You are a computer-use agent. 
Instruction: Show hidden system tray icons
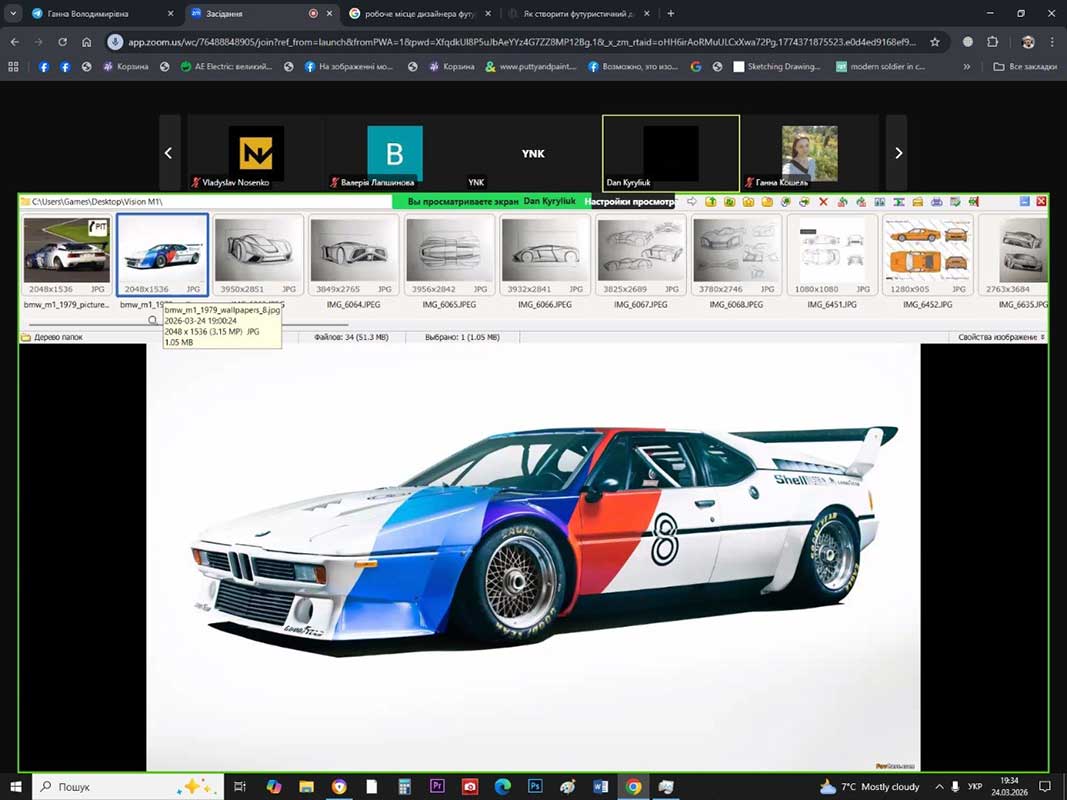(x=939, y=787)
